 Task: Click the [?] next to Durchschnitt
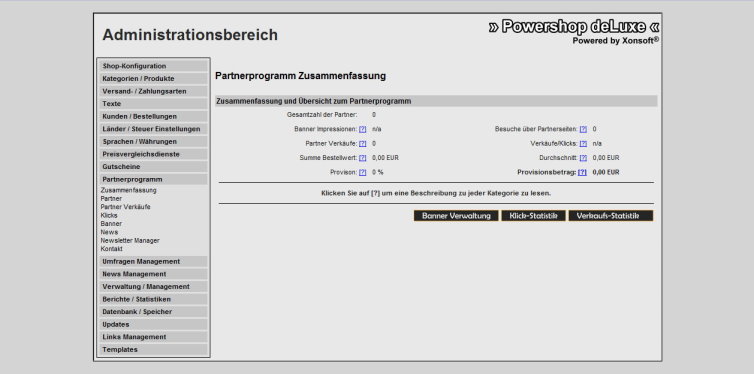[x=583, y=158]
